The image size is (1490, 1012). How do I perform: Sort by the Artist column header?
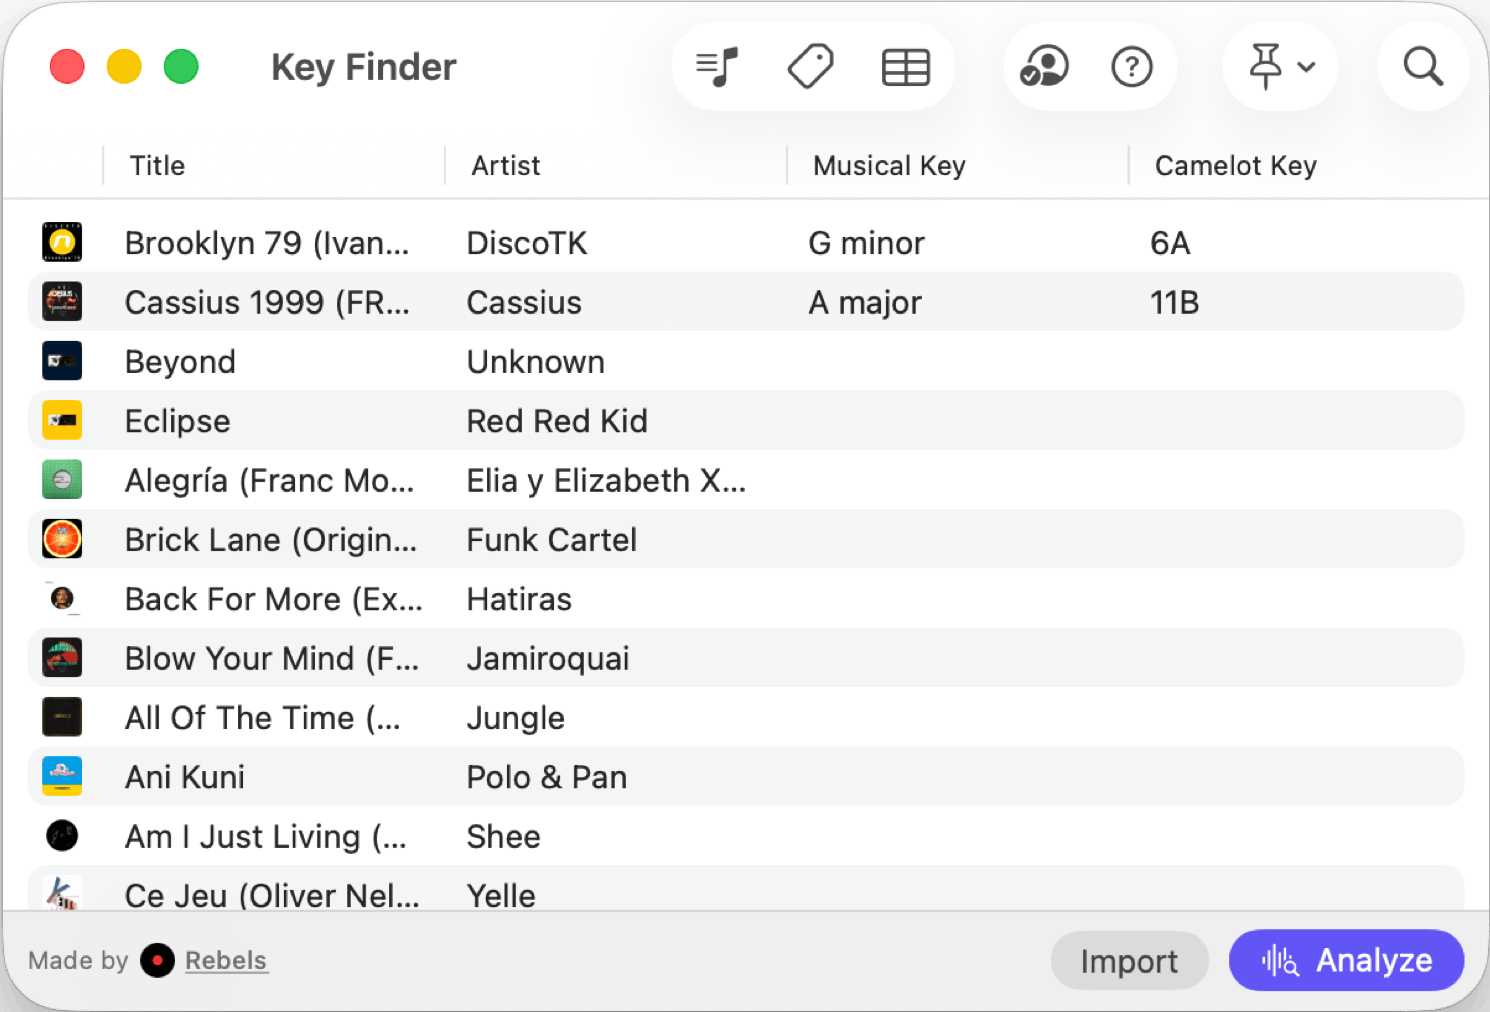pos(506,166)
